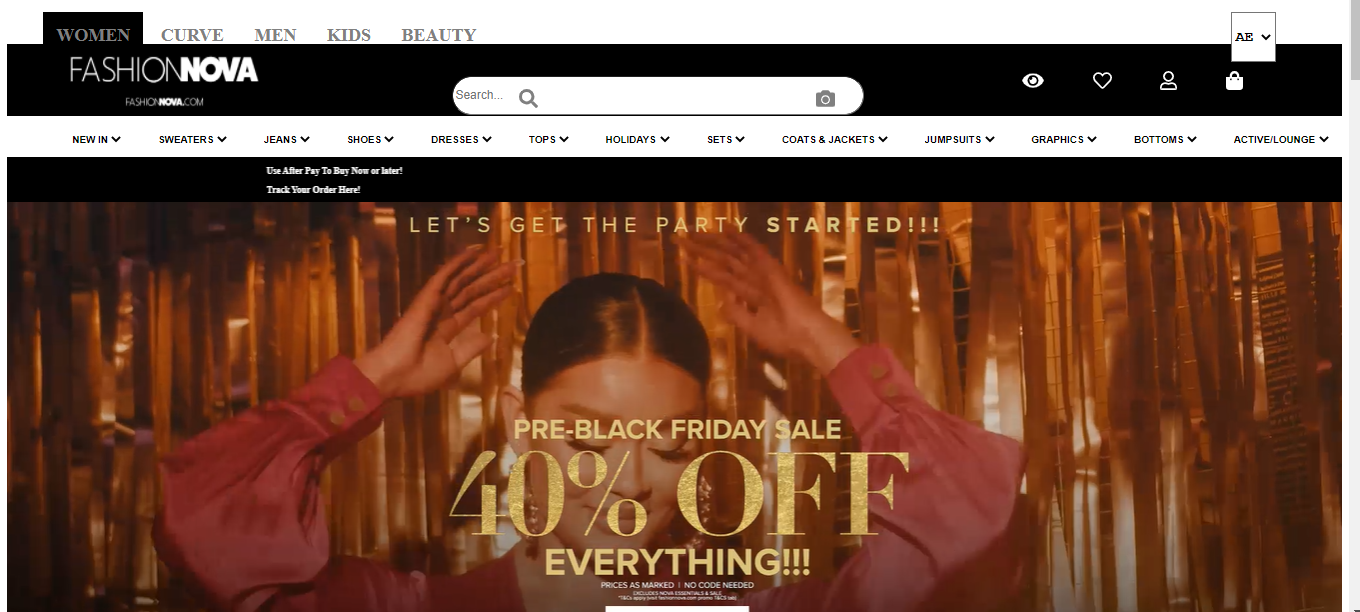Screen dimensions: 1360x612
Task: Click the 40% OFF sale banner
Action: [x=674, y=407]
